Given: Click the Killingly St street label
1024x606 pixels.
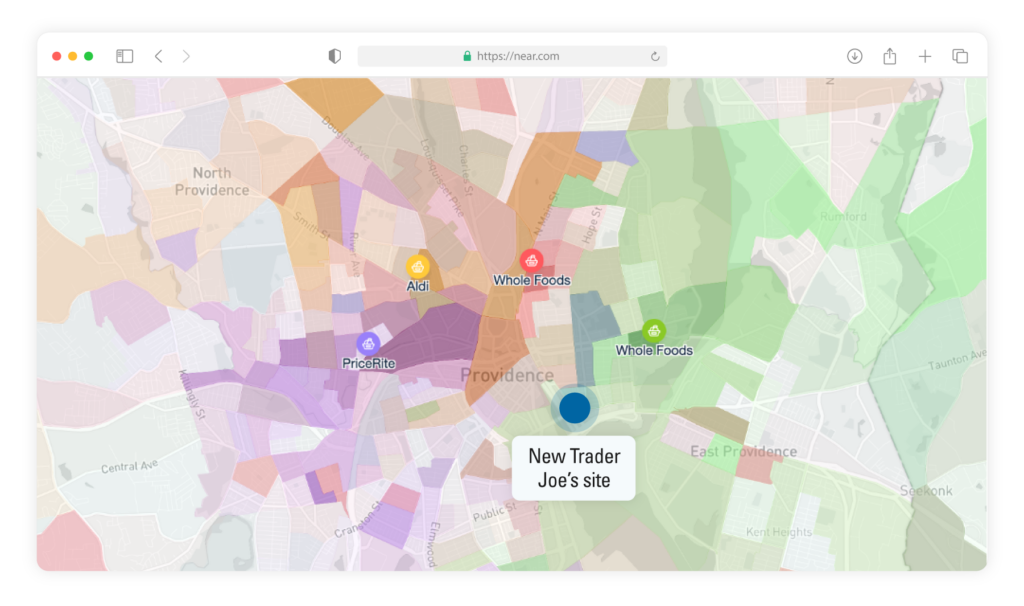Looking at the screenshot, I should tap(192, 394).
